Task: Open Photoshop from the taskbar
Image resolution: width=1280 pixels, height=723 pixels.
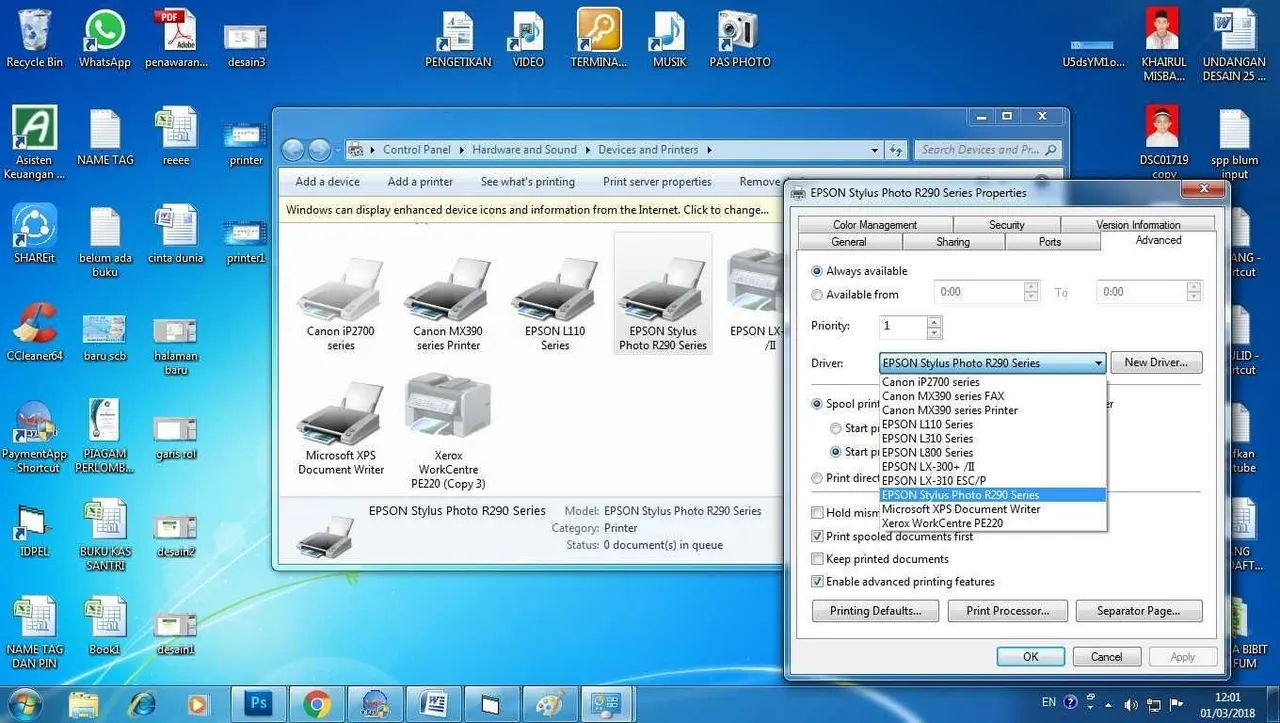Action: 258,703
